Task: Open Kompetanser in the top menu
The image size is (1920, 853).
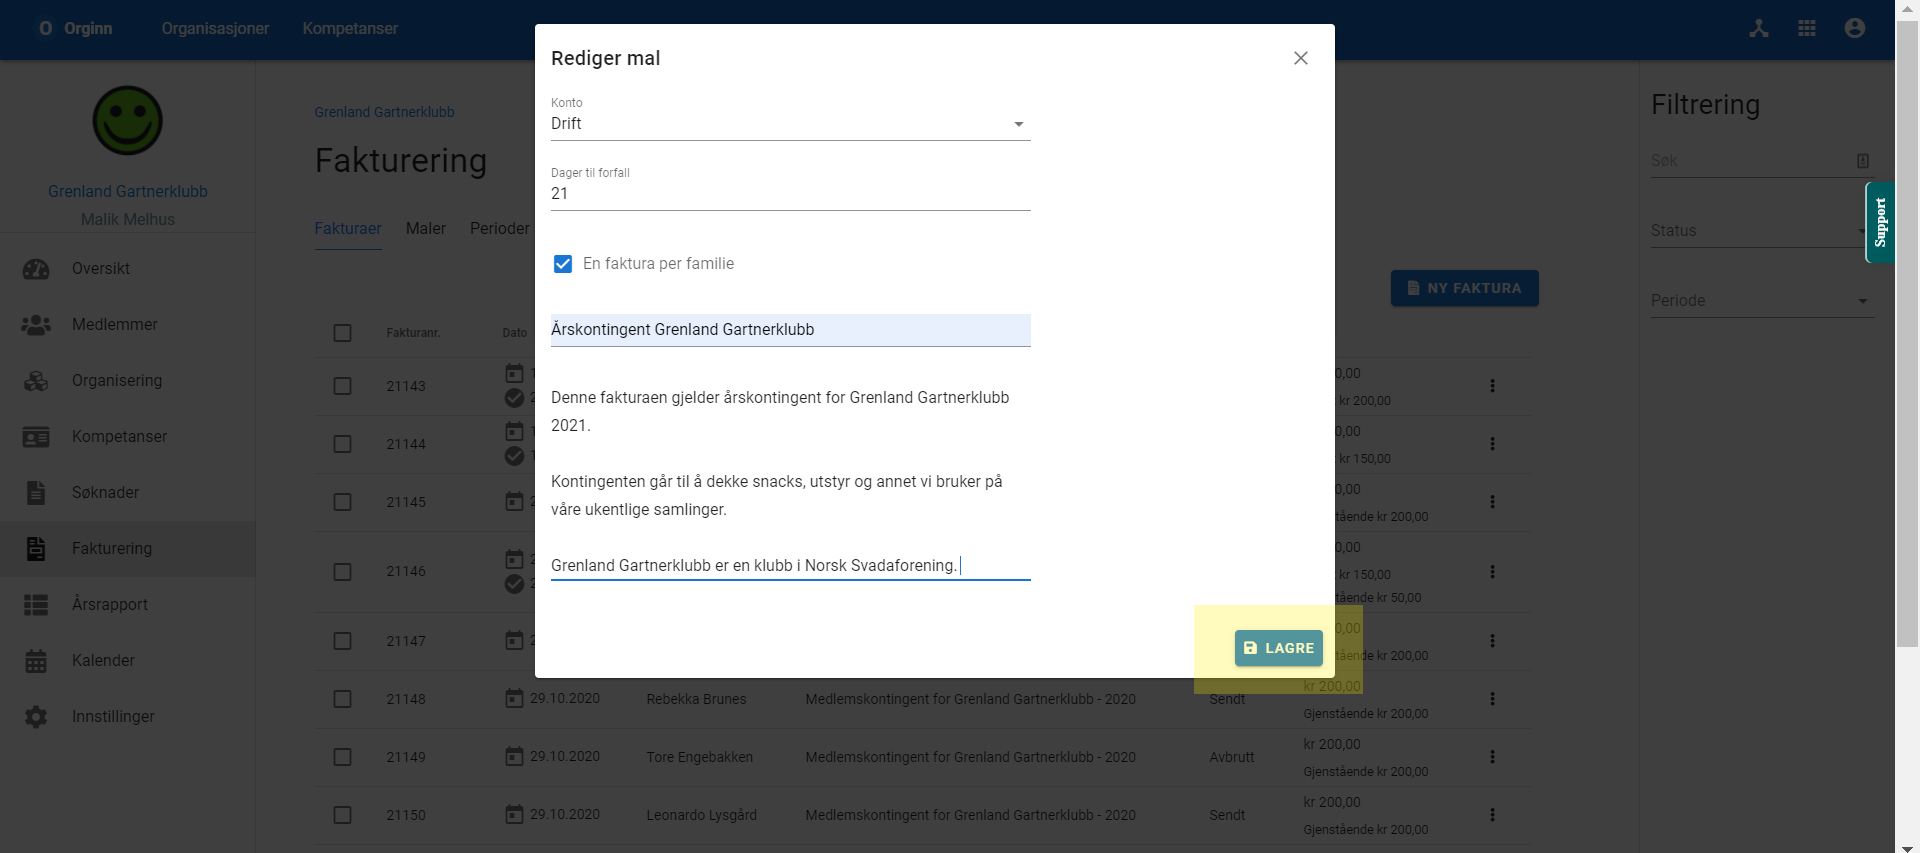Action: 350,29
